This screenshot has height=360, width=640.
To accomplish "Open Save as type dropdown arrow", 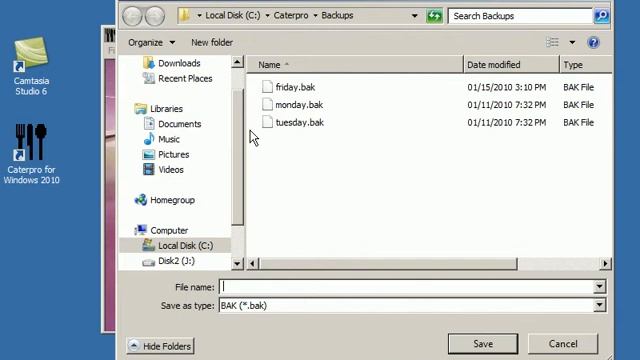I will [599, 305].
